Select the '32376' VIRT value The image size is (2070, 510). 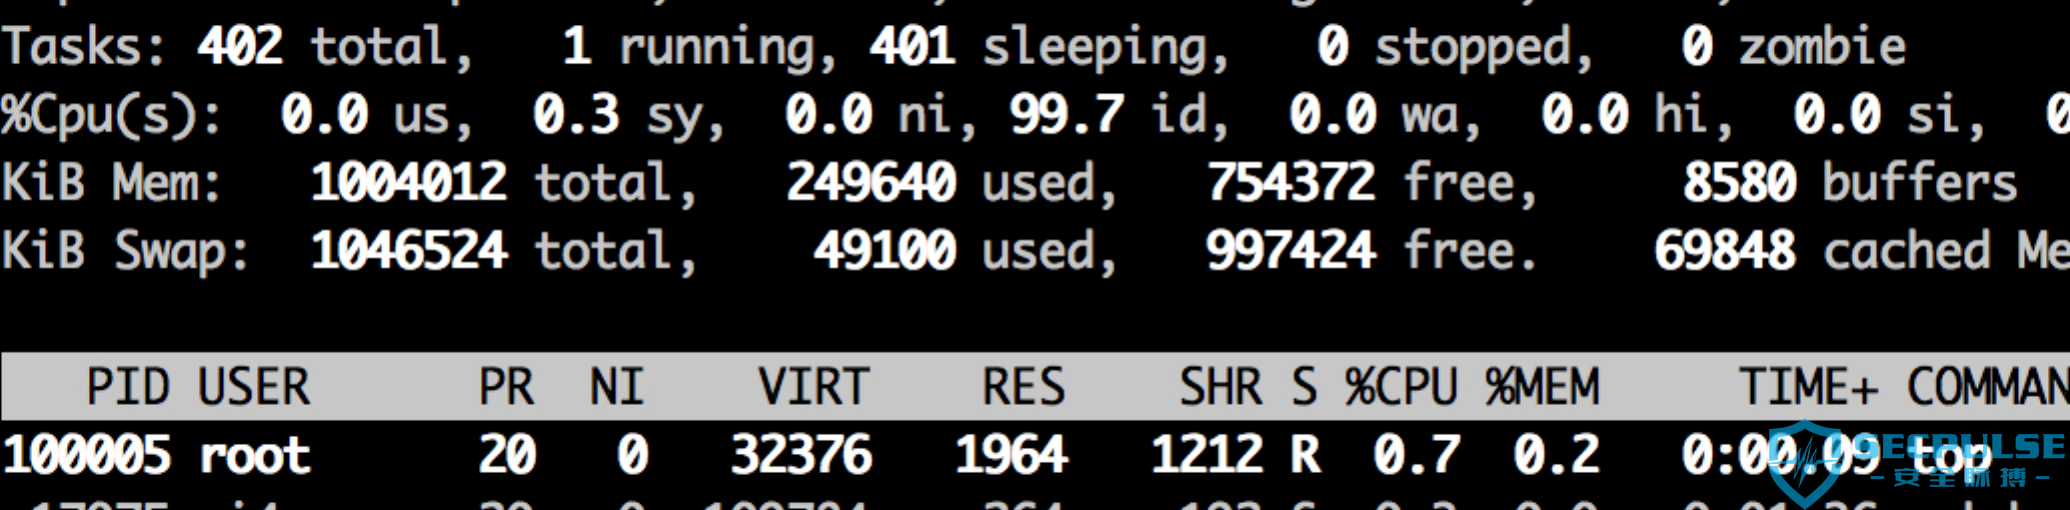(x=801, y=455)
